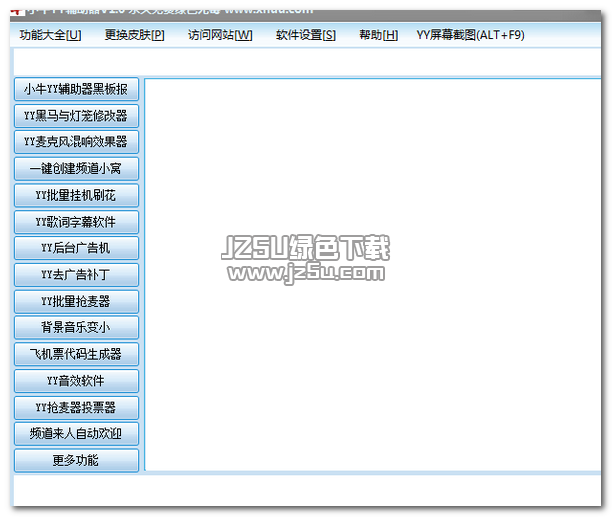612x517 pixels.
Task: Open the 功能大全[U] menu
Action: tap(50, 35)
